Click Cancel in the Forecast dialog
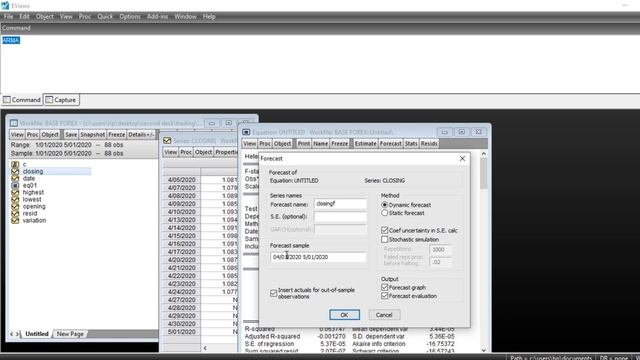640x360 pixels. point(384,315)
